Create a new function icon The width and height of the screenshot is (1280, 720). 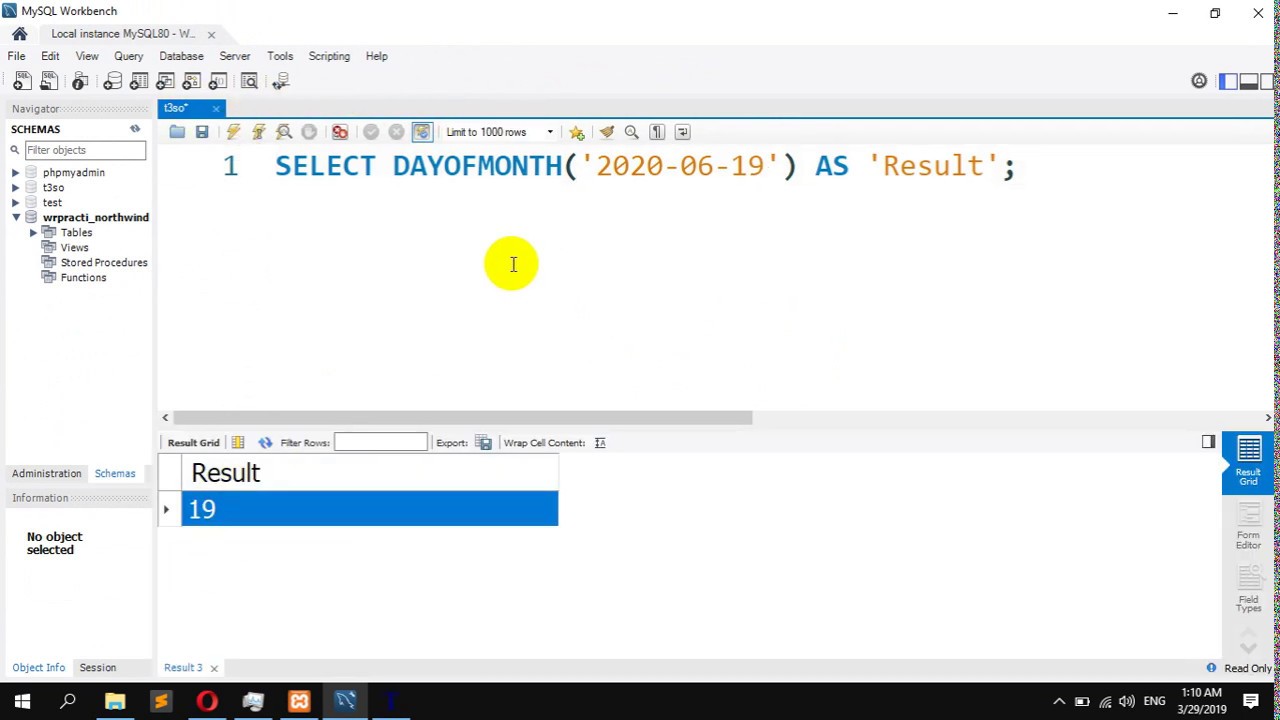217,81
